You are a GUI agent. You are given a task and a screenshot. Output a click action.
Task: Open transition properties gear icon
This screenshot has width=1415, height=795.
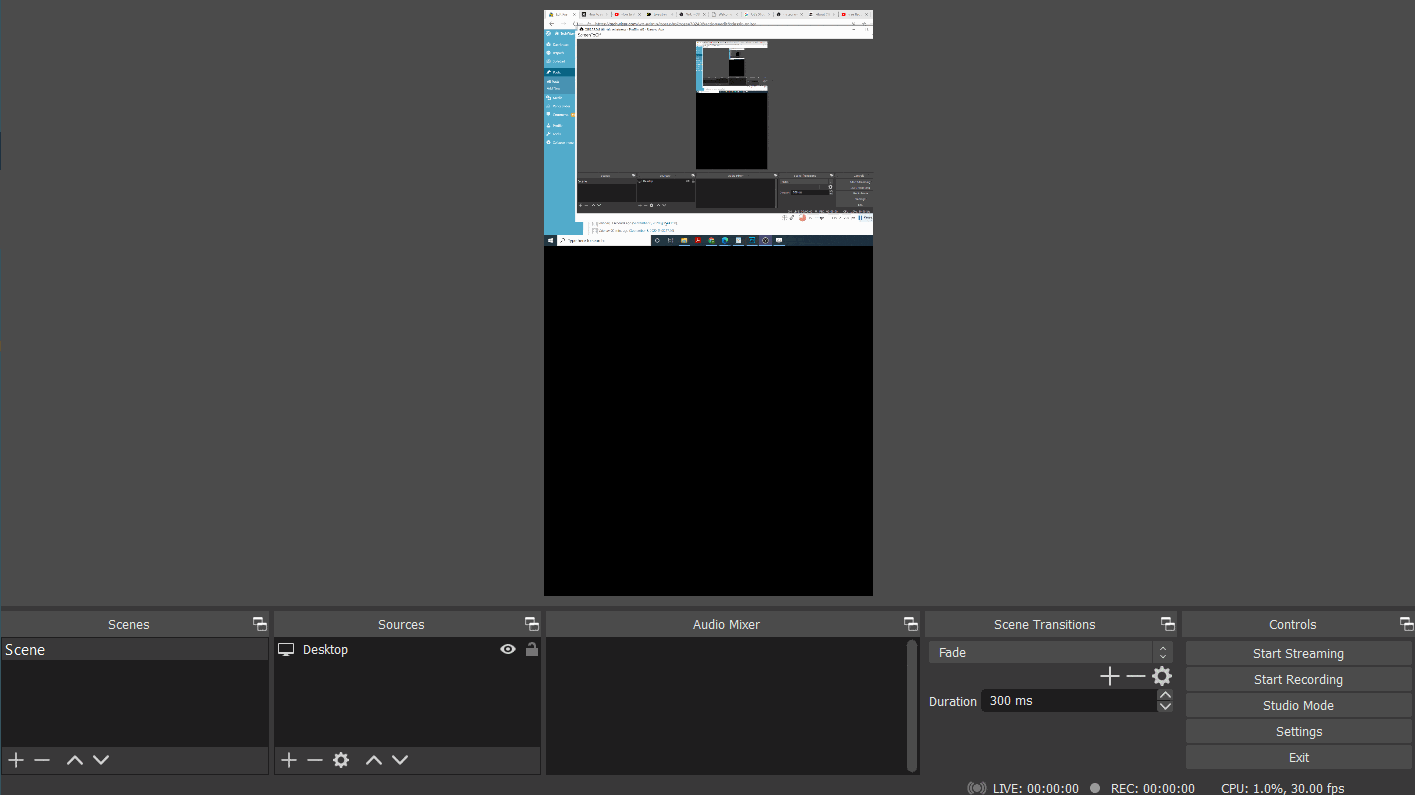pos(1161,677)
